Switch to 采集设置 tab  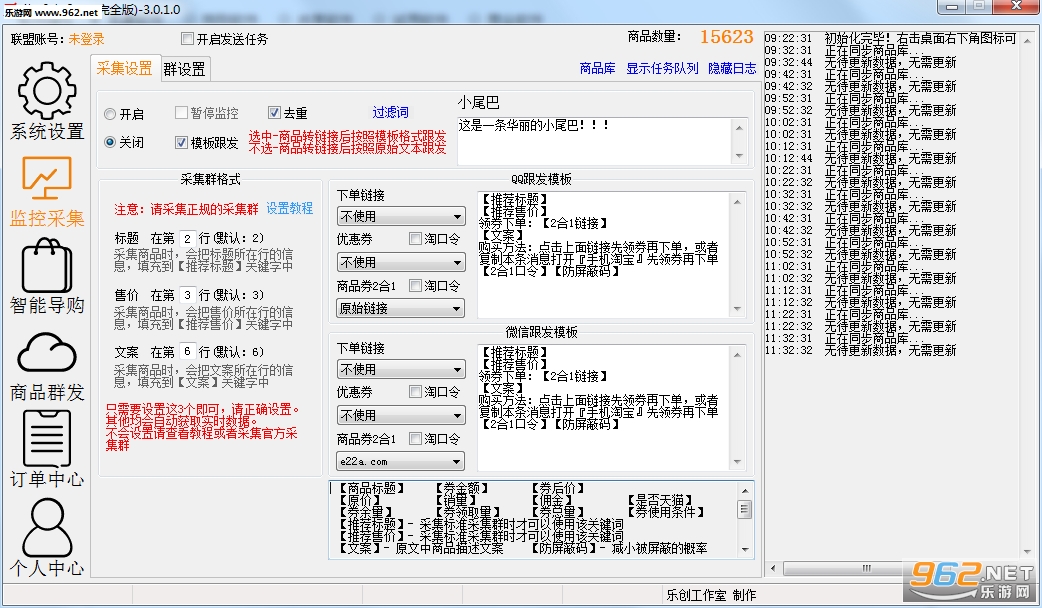[124, 68]
